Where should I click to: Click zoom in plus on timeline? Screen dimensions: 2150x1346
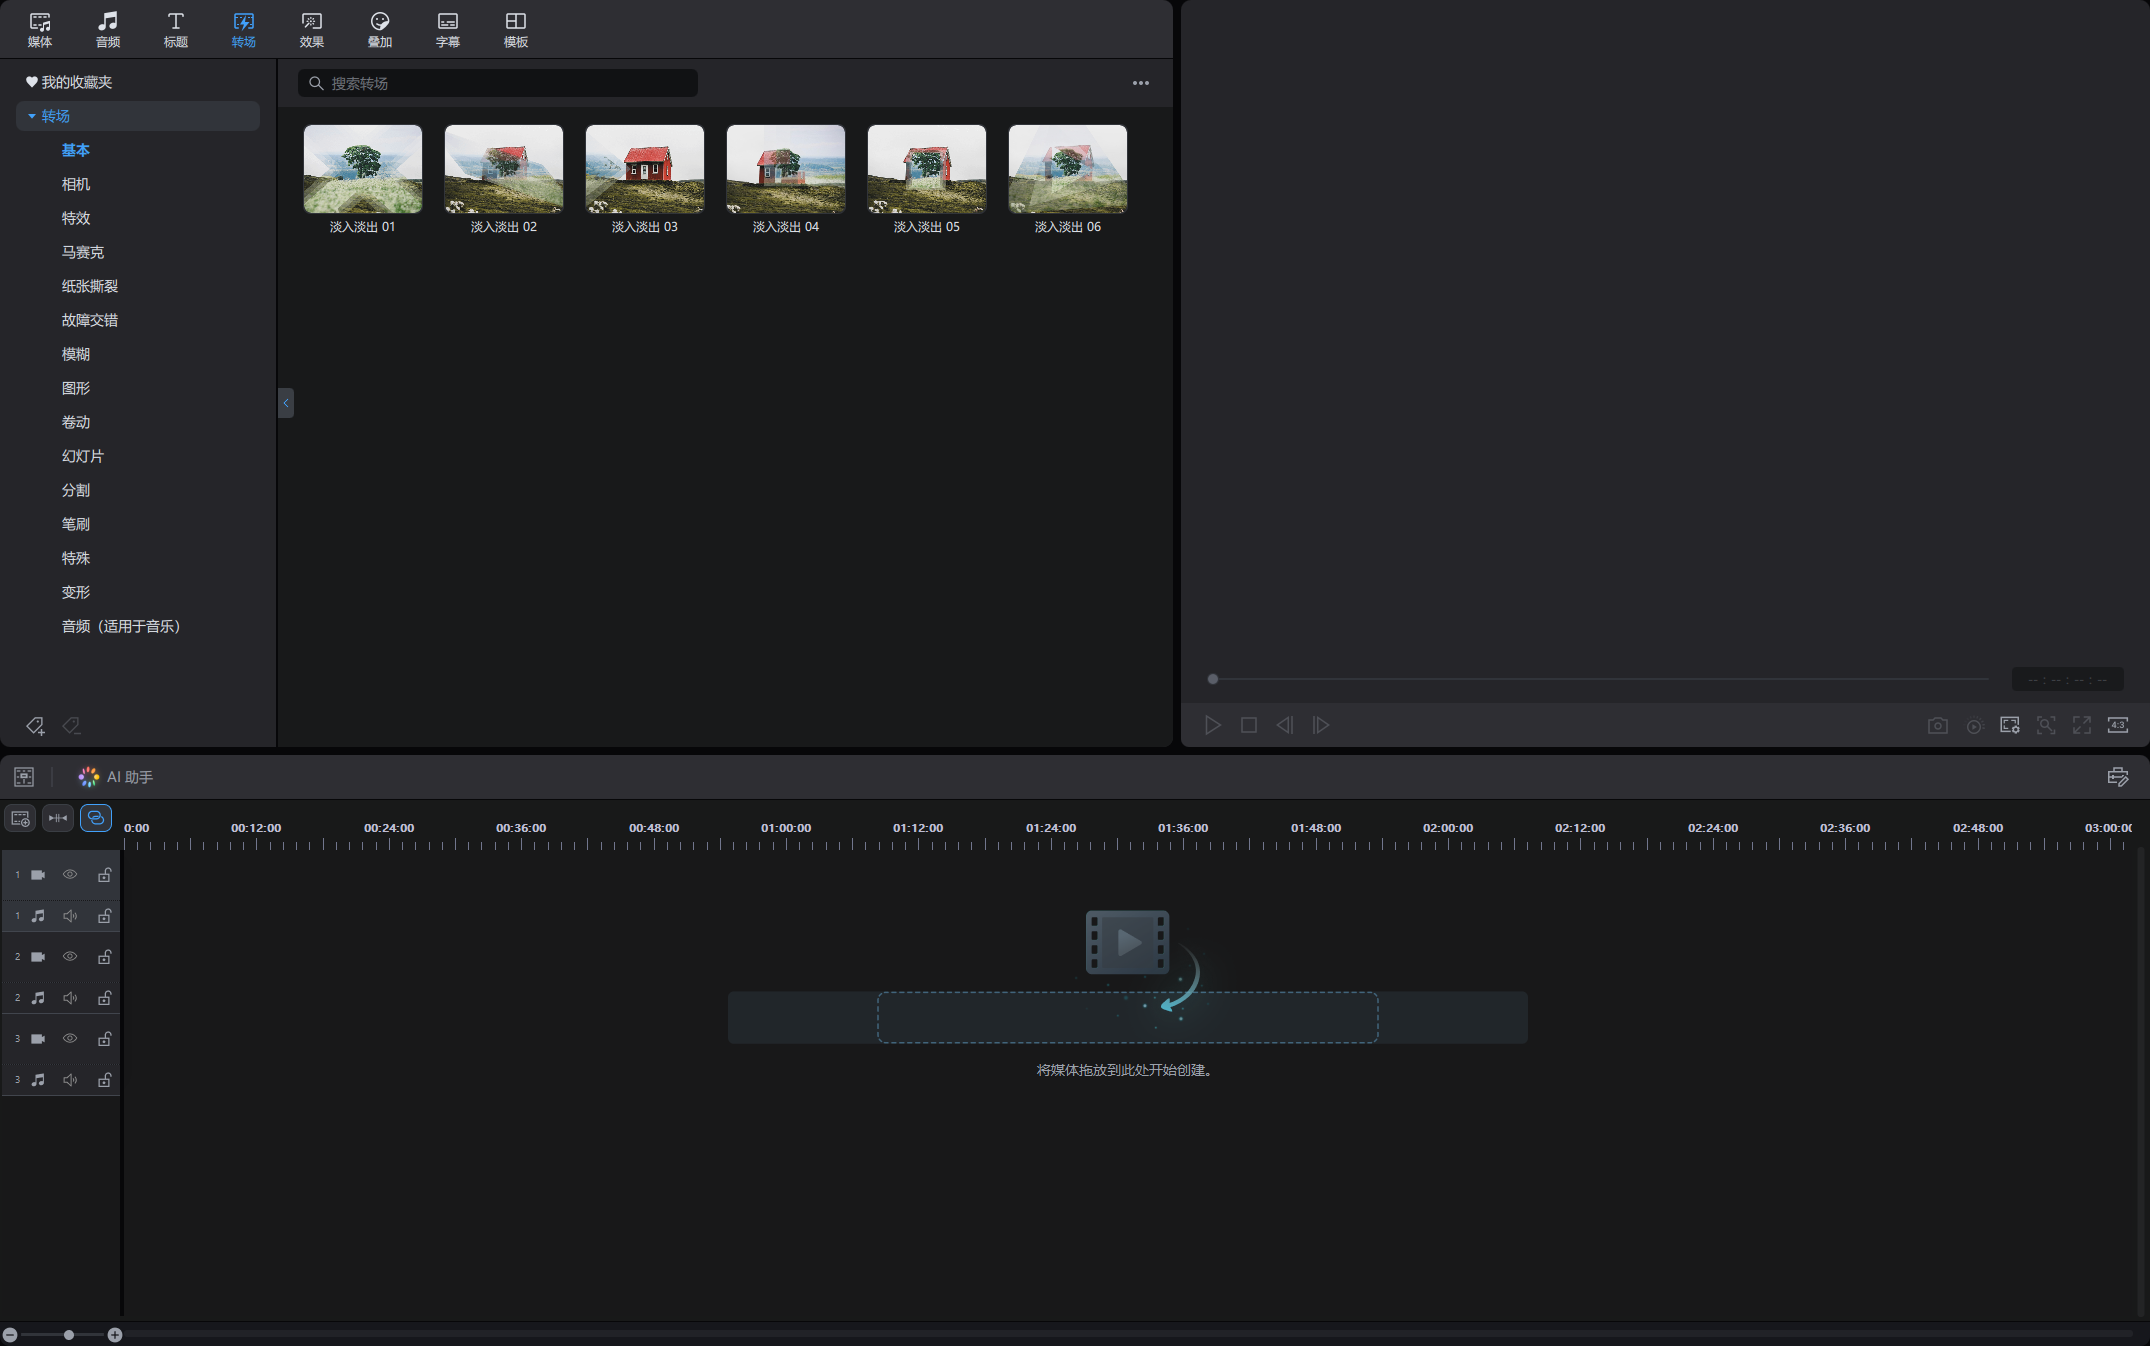[115, 1335]
